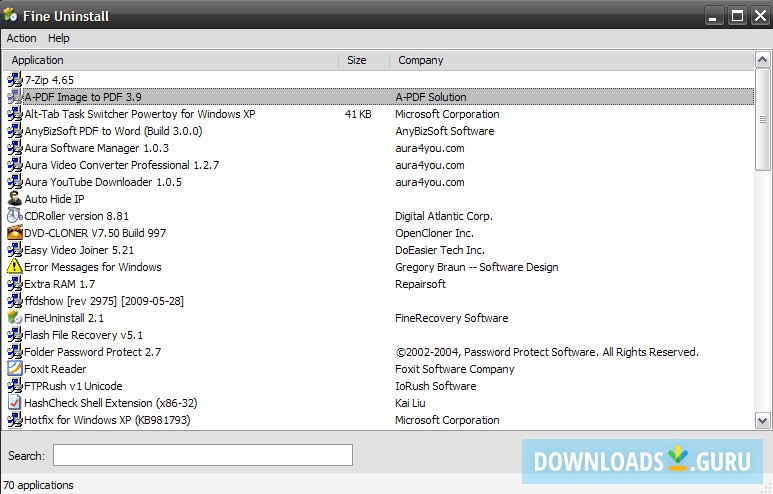
Task: Select Error Messages for Windows entry name
Action: click(x=93, y=267)
